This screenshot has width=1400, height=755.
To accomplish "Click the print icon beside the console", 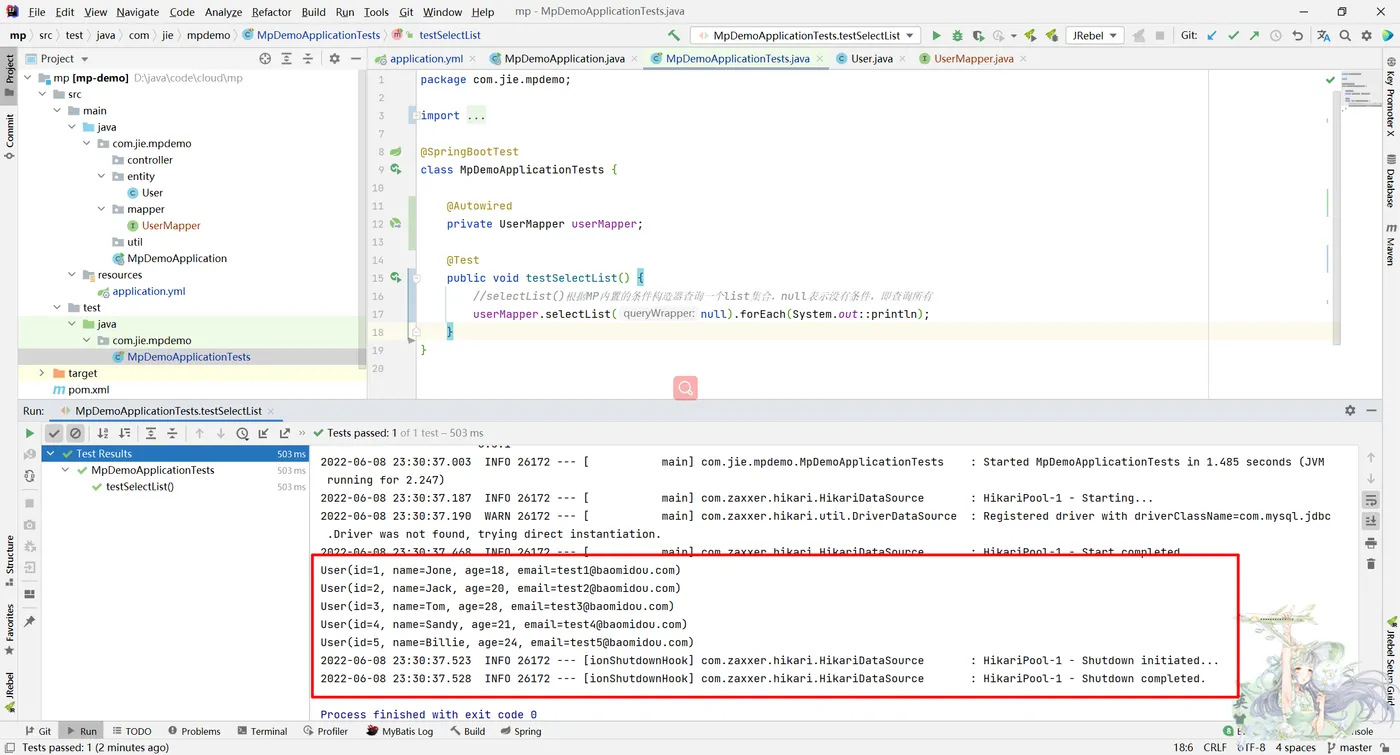I will 1371,543.
